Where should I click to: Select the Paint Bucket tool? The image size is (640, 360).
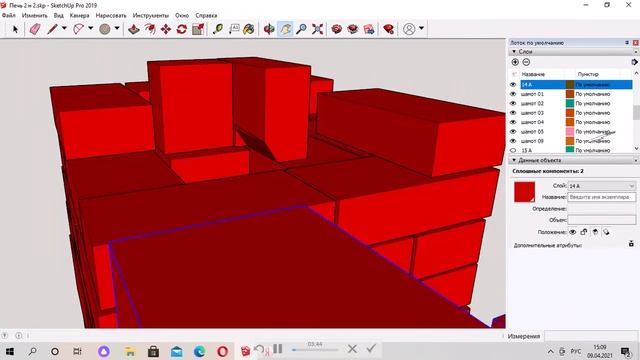click(249, 29)
